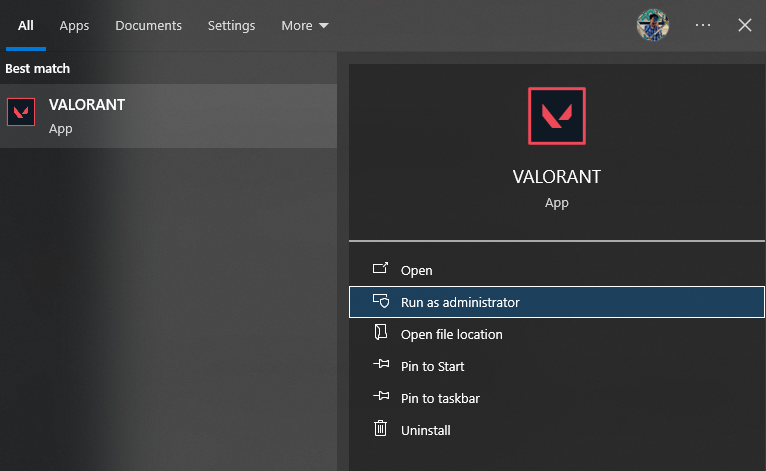Click the Open file location icon
Viewport: 766px width, 471px height.
coord(380,334)
